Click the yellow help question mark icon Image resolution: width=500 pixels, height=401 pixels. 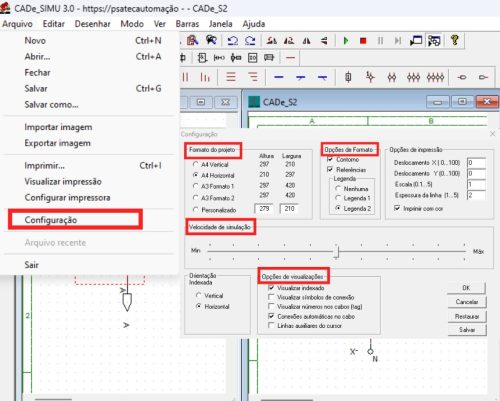click(x=455, y=40)
